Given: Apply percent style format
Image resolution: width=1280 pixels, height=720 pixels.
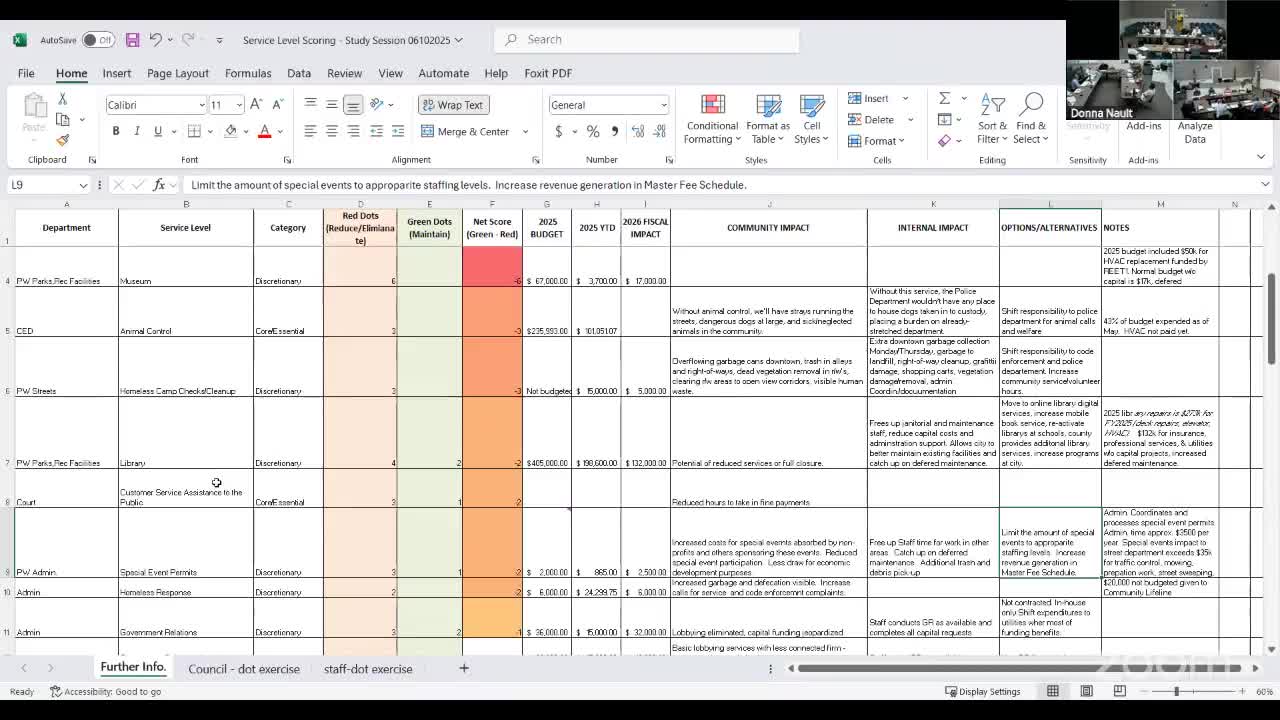Looking at the screenshot, I should coord(593,131).
